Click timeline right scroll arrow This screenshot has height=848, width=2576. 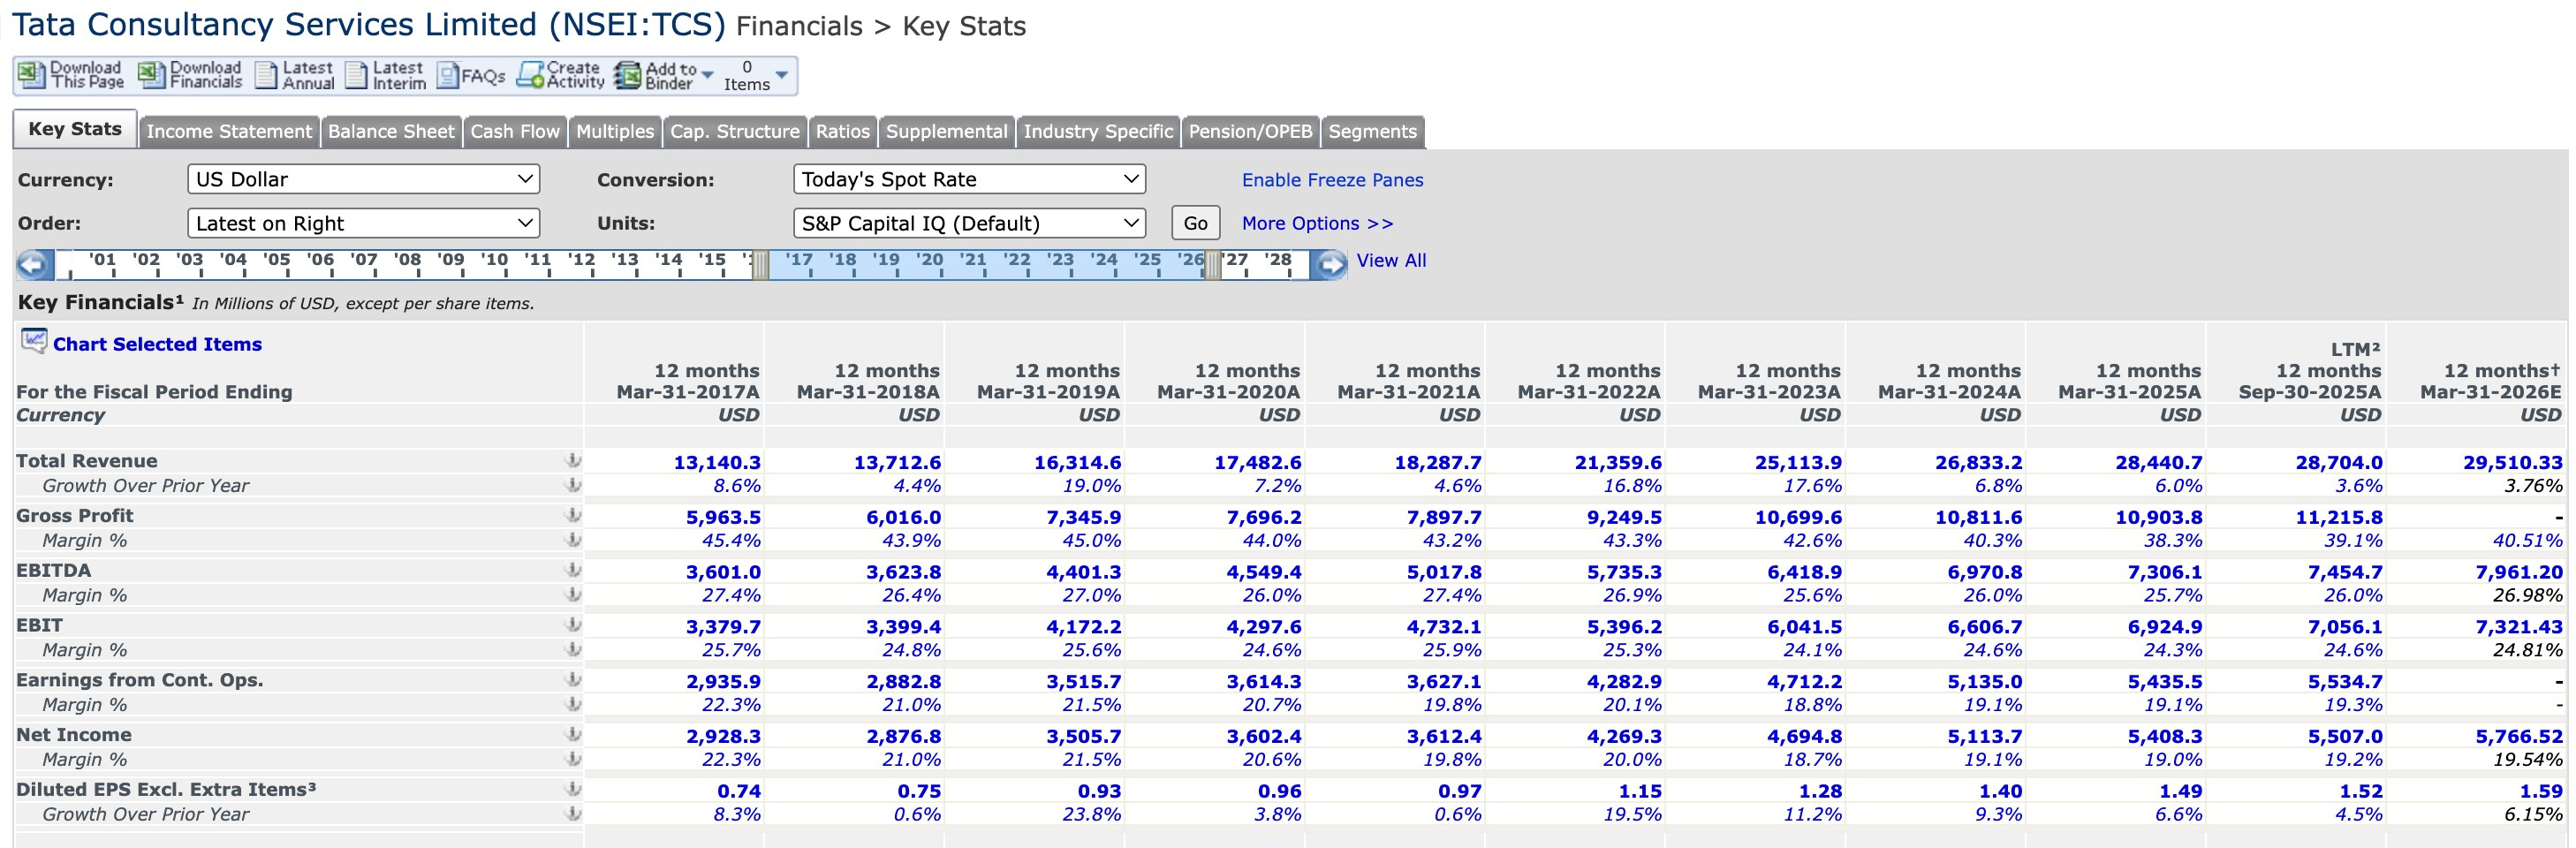pos(1329,264)
